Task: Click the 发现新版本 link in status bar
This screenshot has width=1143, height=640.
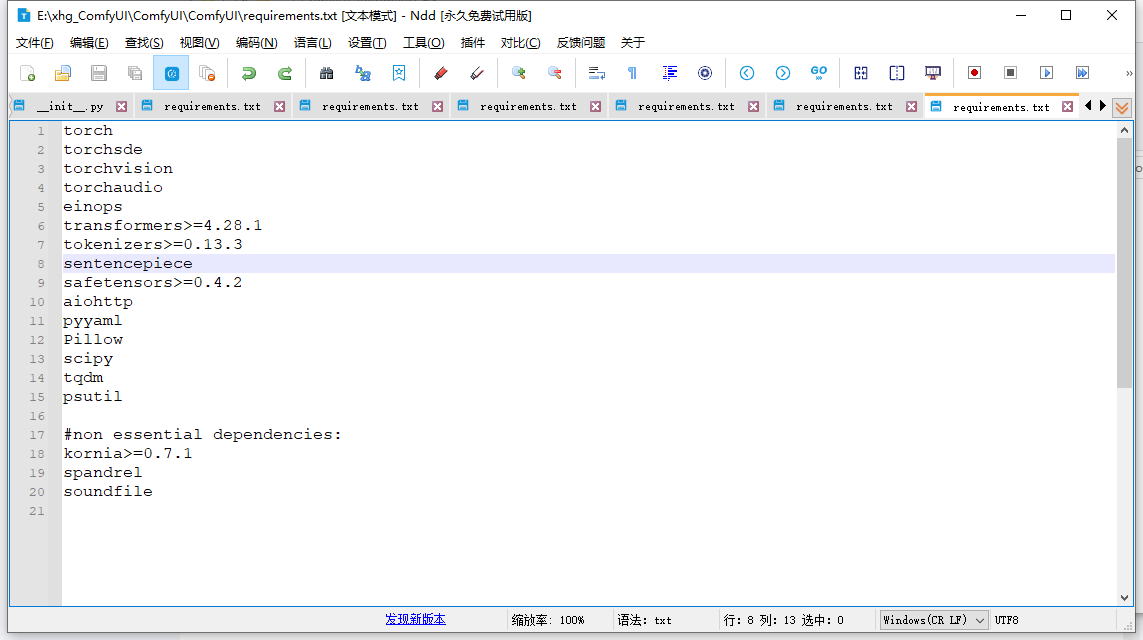Action: [x=415, y=620]
